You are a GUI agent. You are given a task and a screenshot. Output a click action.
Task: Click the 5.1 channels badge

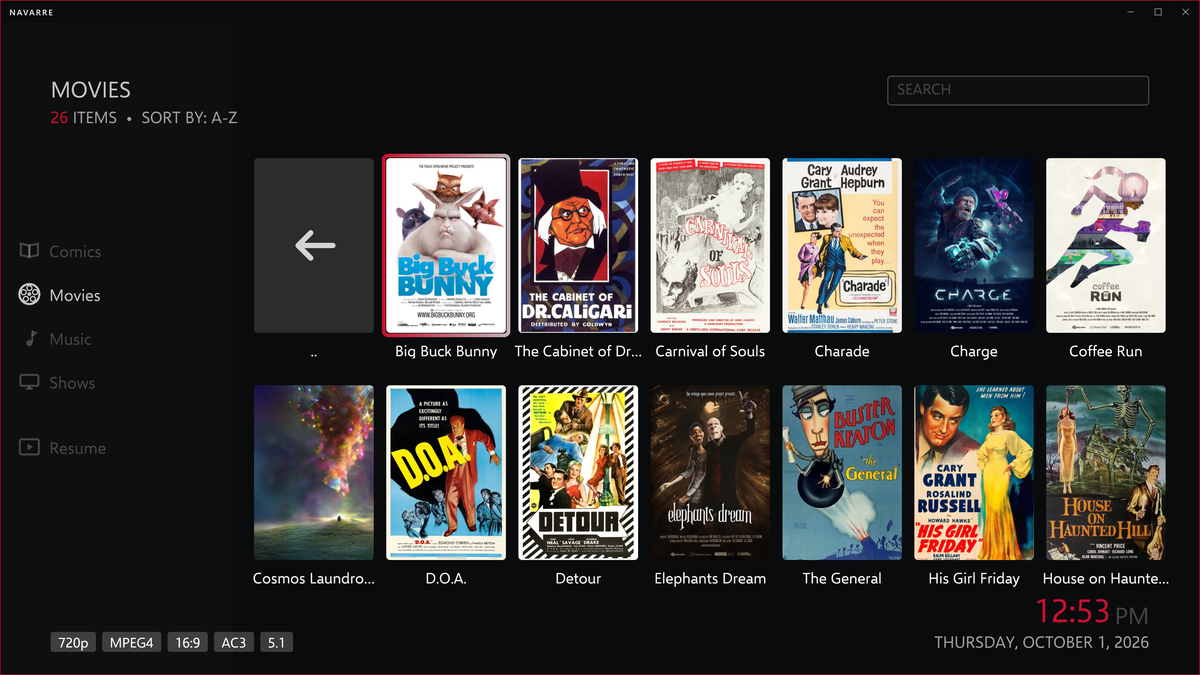coord(277,643)
